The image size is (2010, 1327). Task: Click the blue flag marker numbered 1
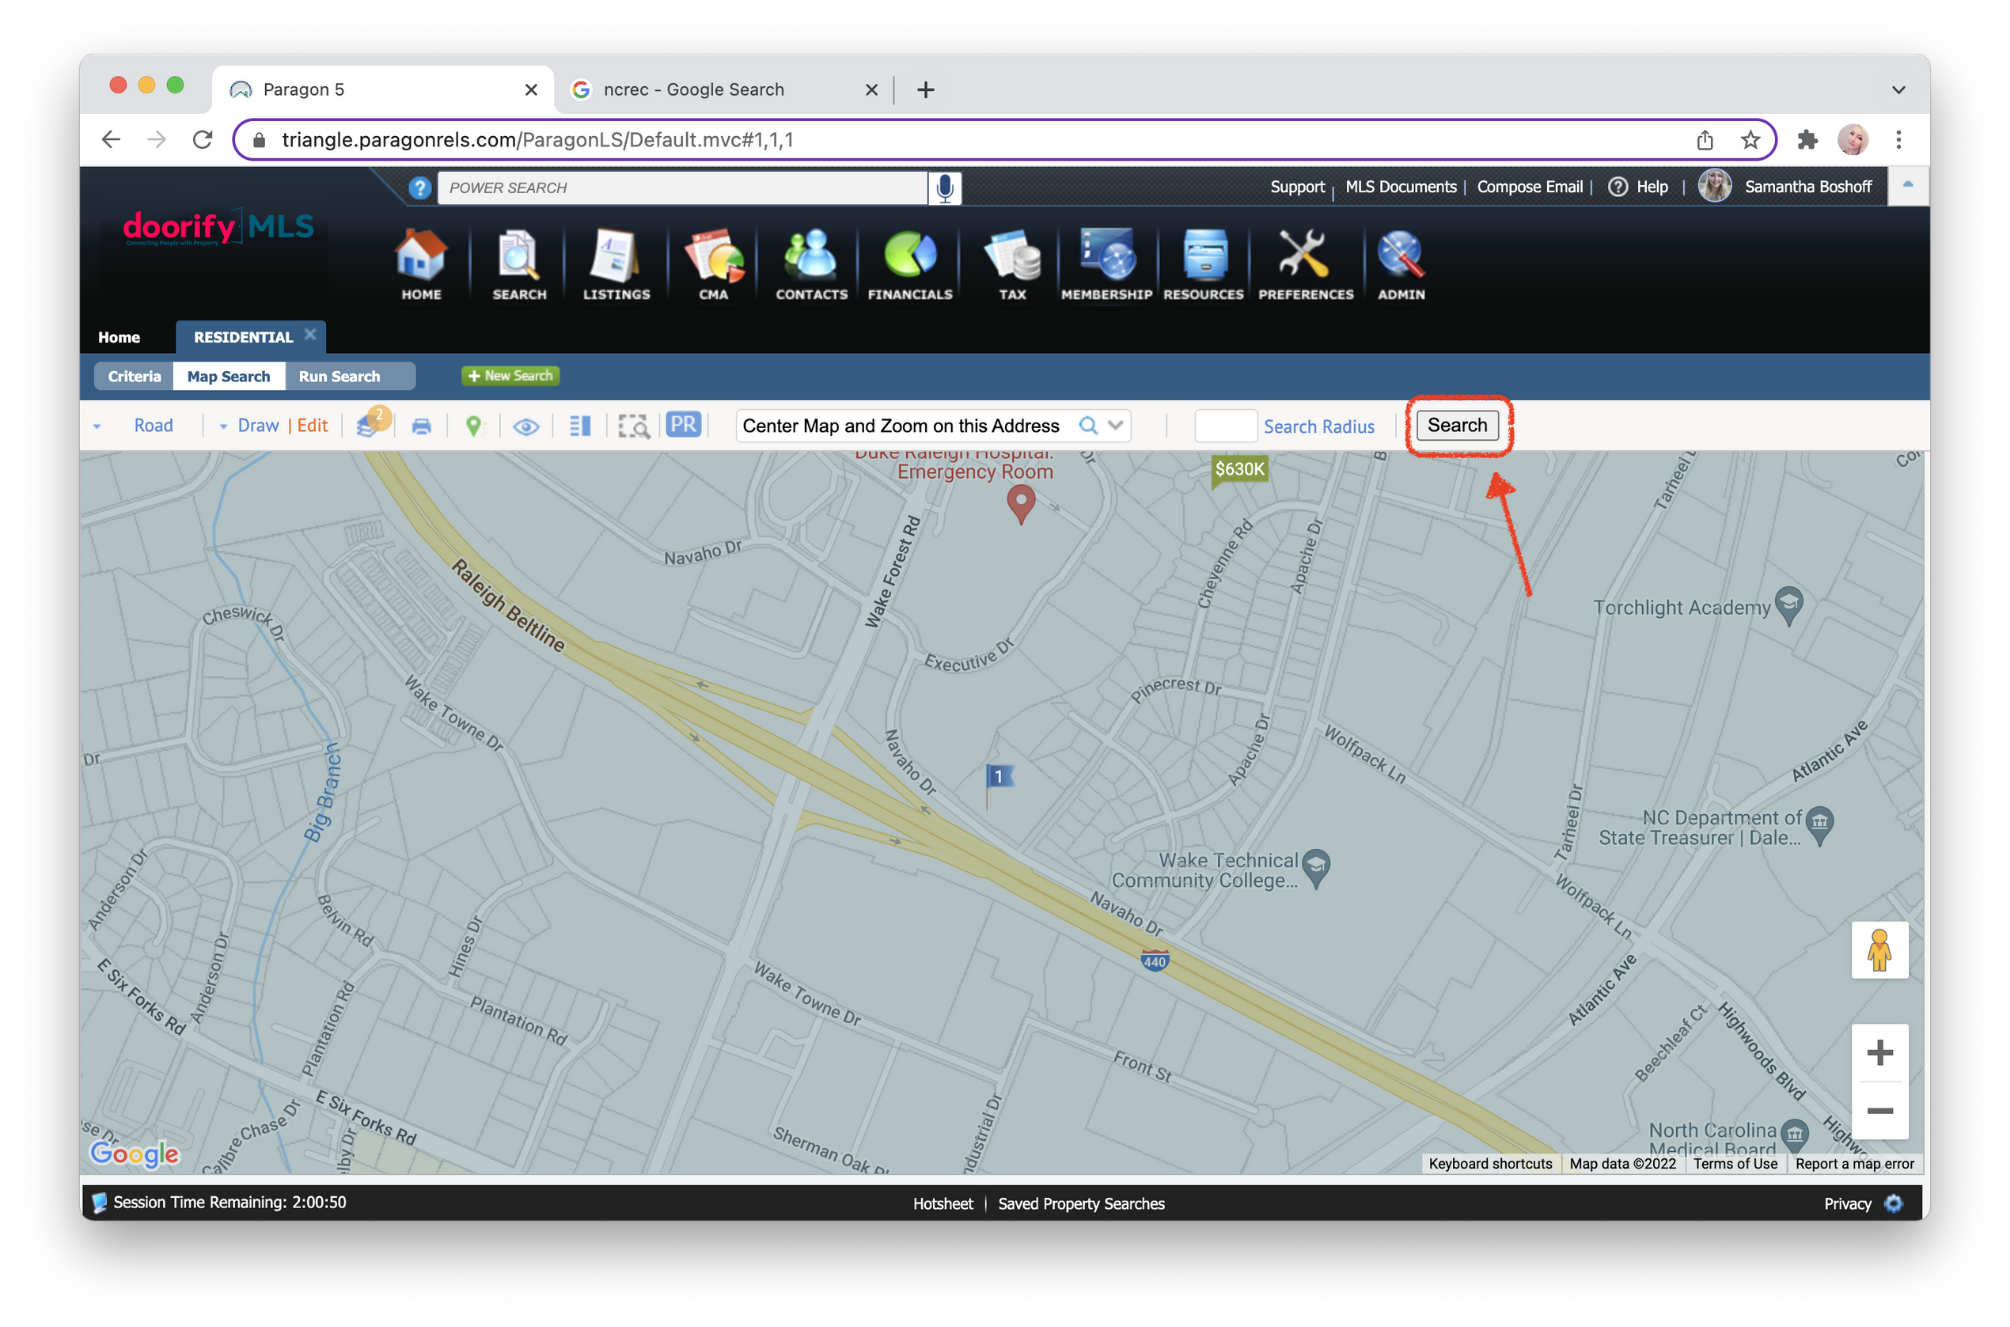[998, 777]
